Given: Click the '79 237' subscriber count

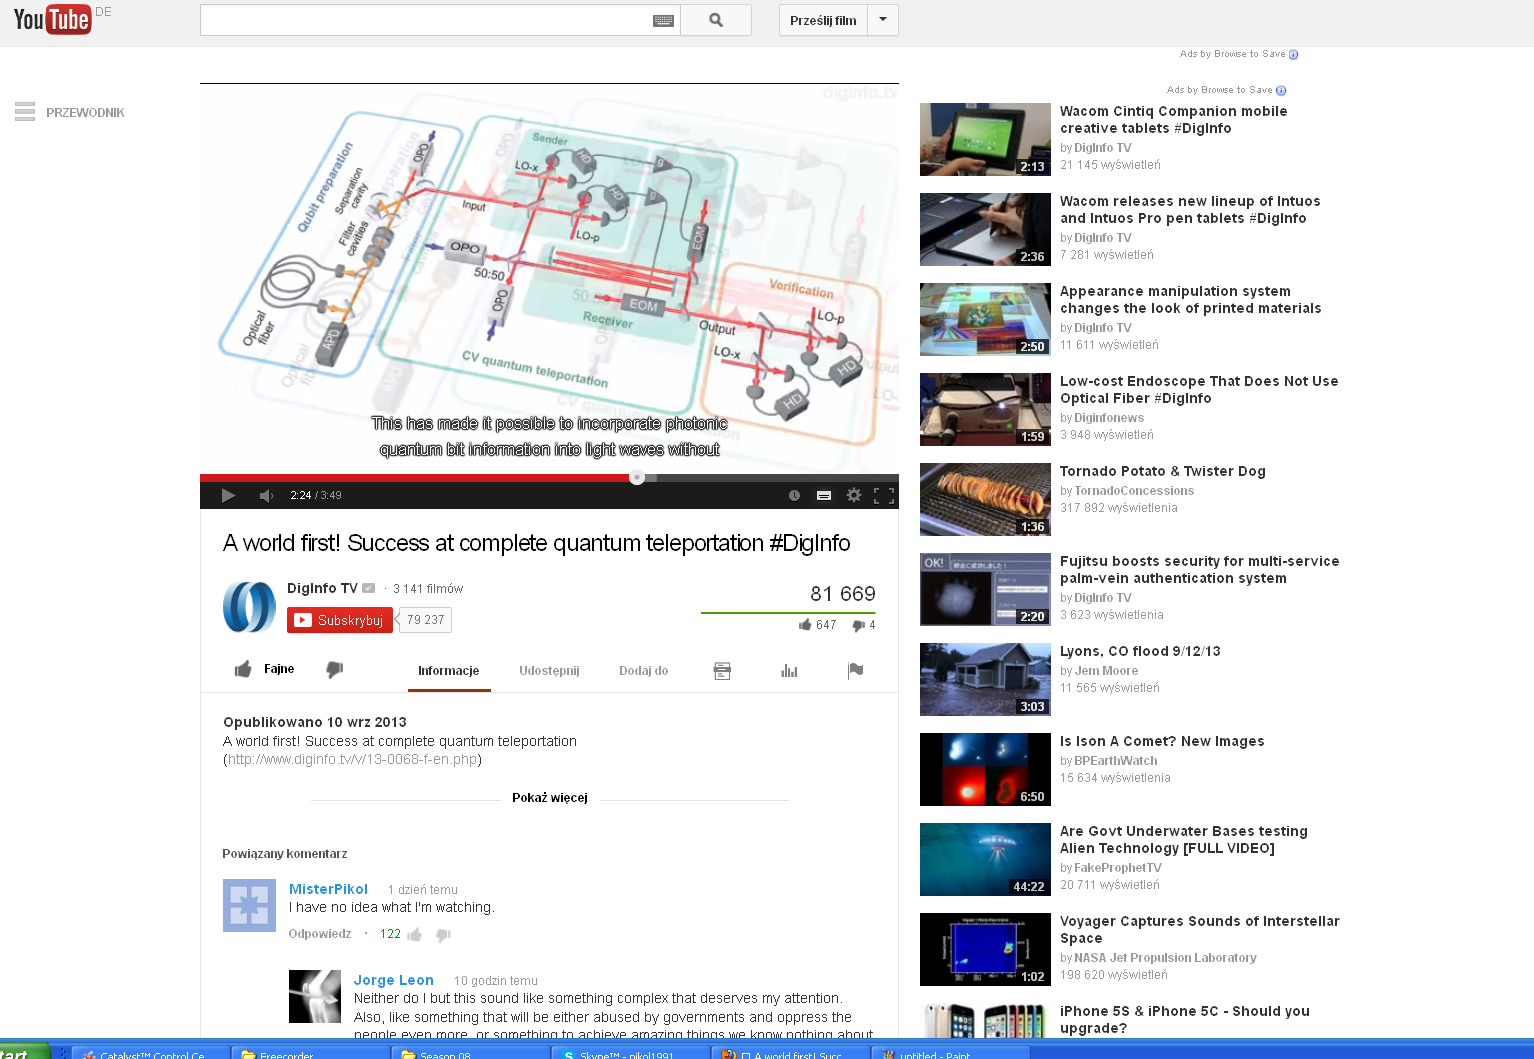Looking at the screenshot, I should (x=426, y=620).
